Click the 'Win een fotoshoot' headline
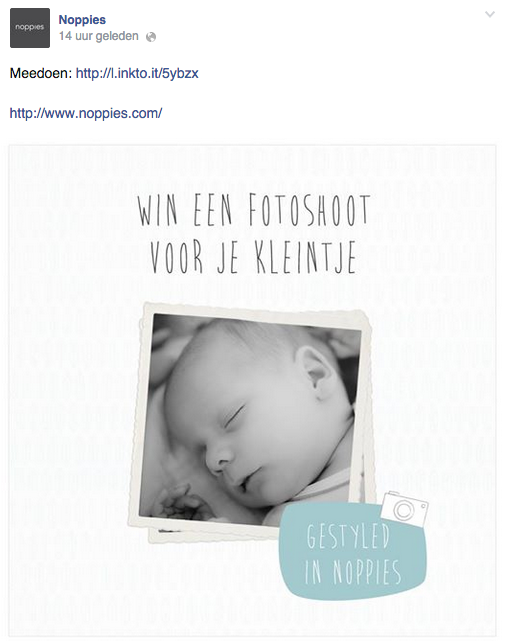The image size is (505, 641). (x=254, y=211)
